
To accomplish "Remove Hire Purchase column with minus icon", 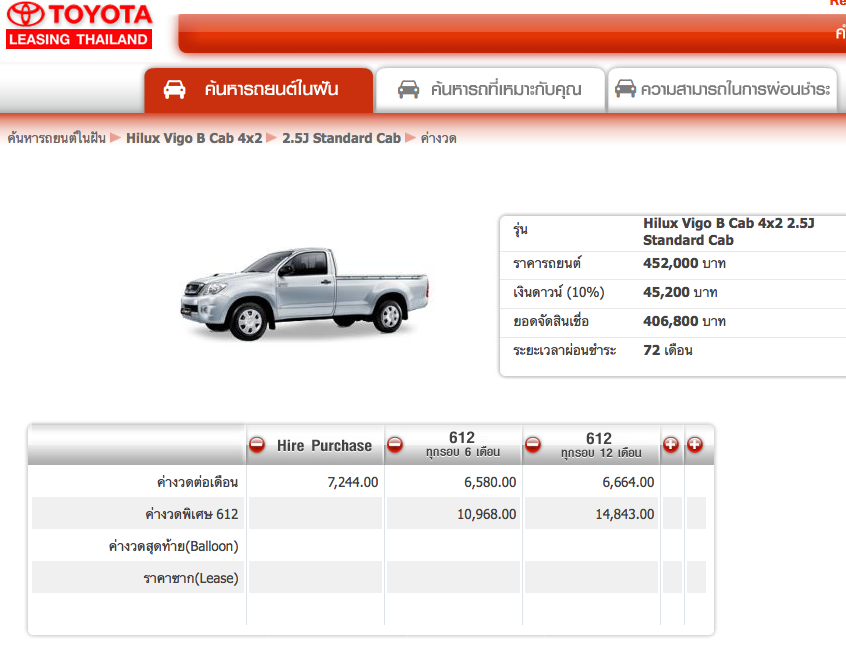I will pos(257,445).
